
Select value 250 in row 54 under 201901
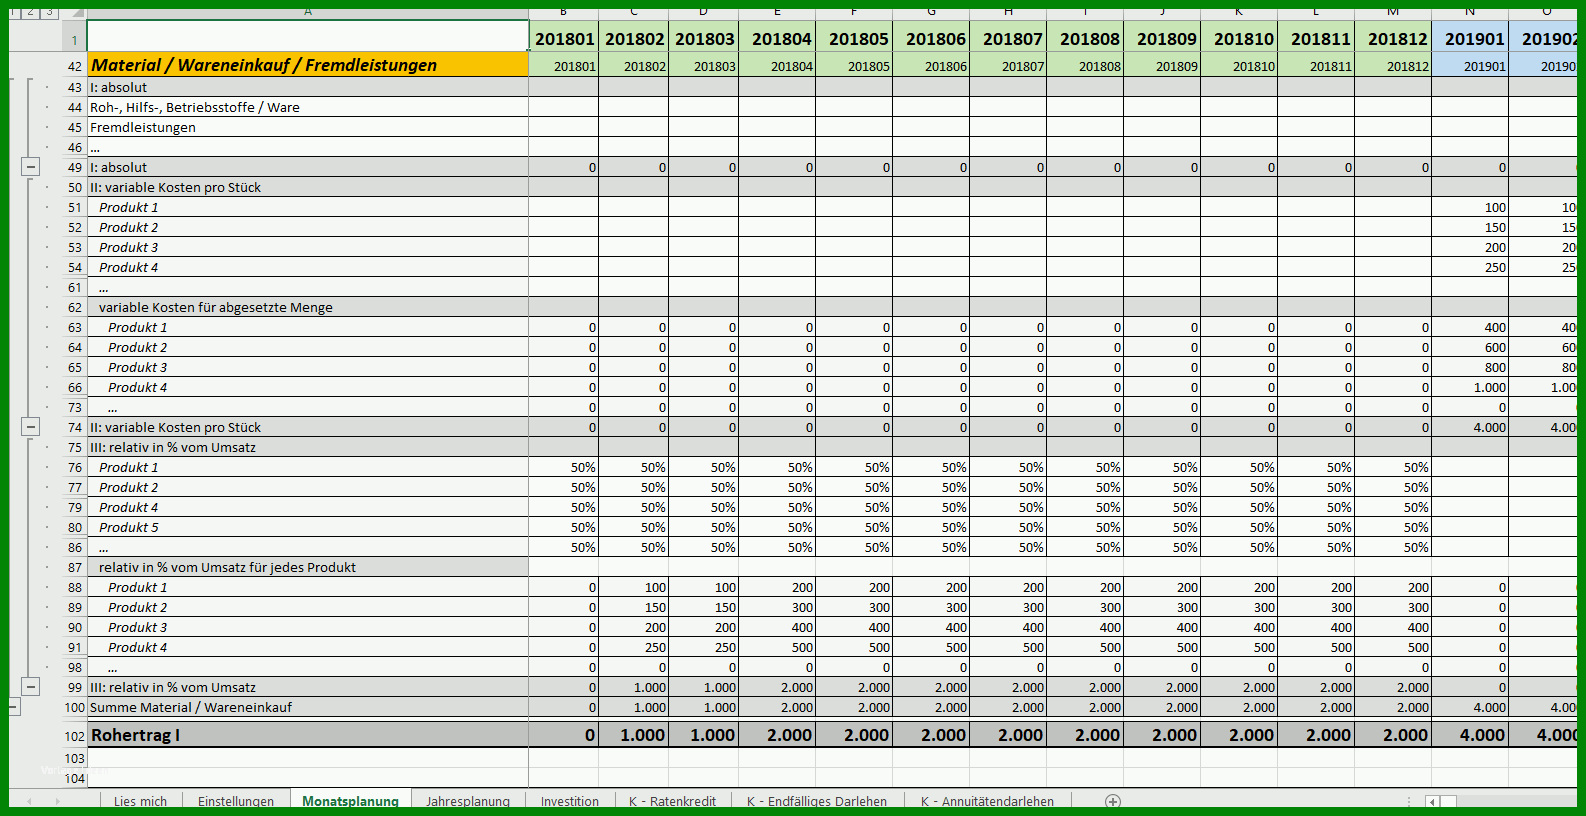pyautogui.click(x=1470, y=267)
